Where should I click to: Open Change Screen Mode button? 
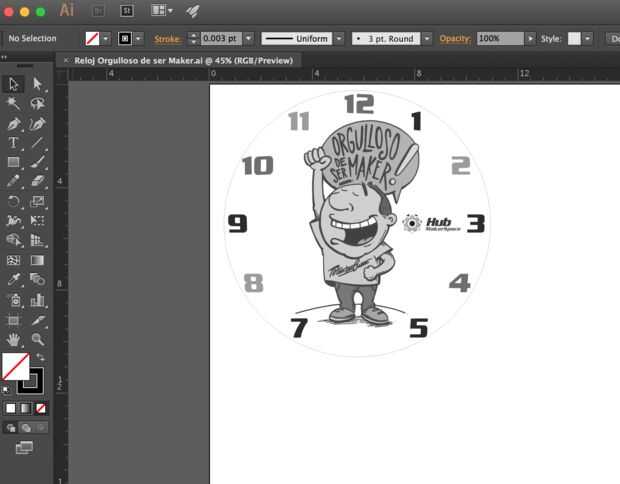[x=24, y=448]
